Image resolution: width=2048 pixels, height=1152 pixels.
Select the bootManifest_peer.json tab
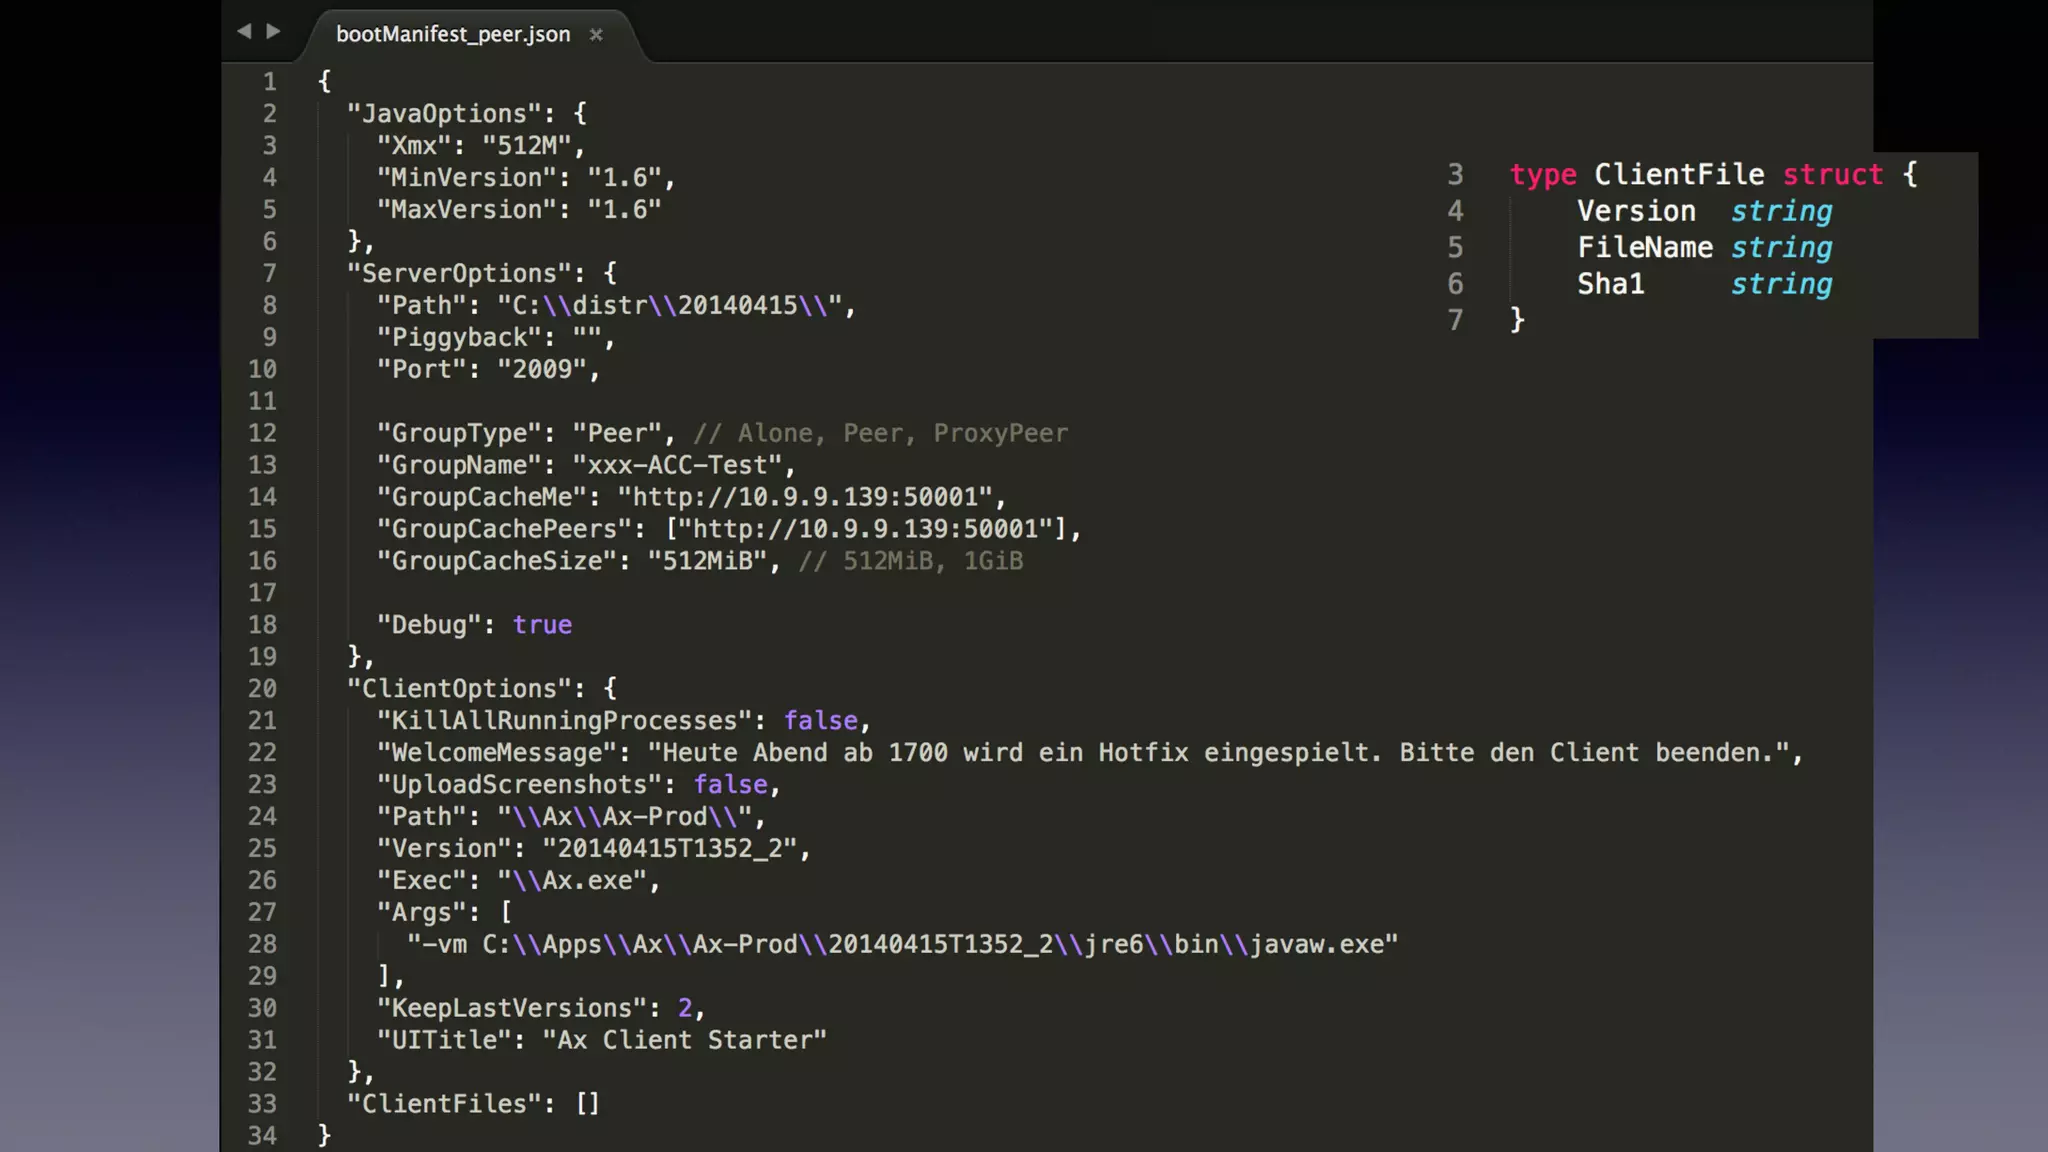click(453, 34)
